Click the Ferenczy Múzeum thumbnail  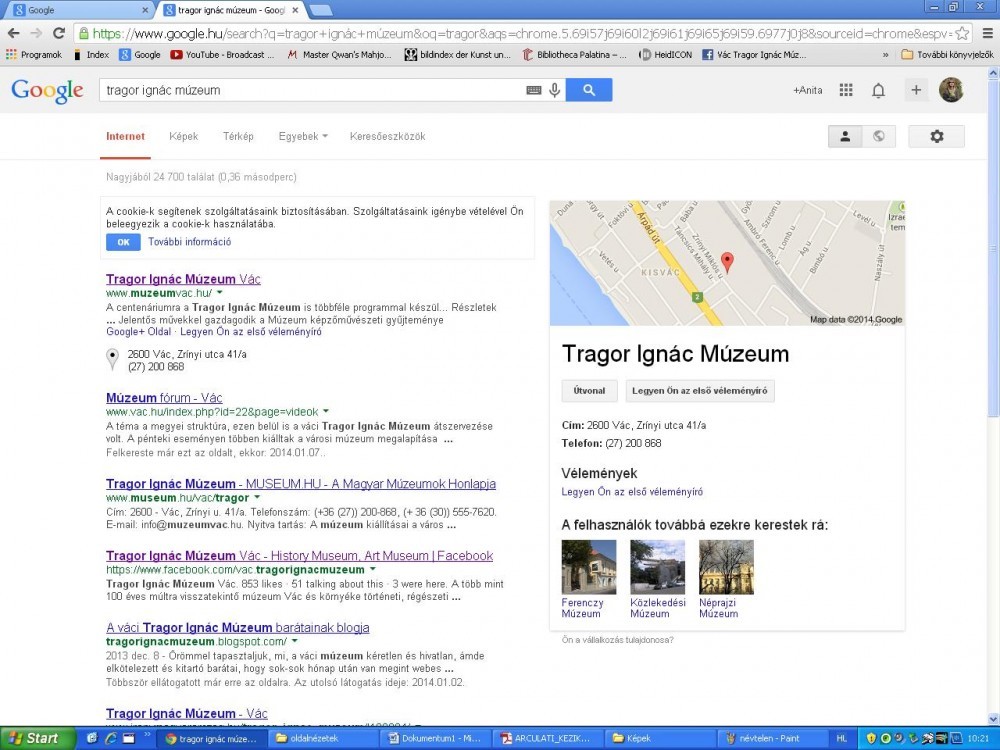[589, 567]
